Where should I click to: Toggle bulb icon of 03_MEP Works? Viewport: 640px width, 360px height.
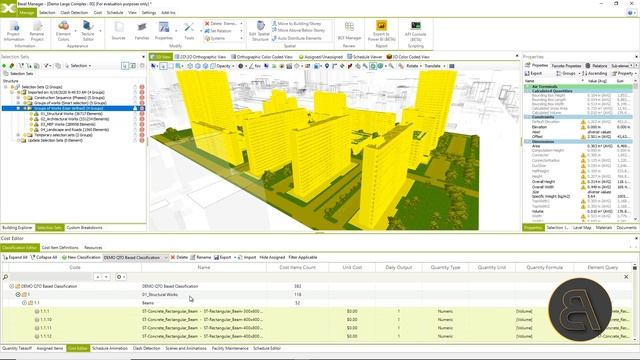coord(31,124)
